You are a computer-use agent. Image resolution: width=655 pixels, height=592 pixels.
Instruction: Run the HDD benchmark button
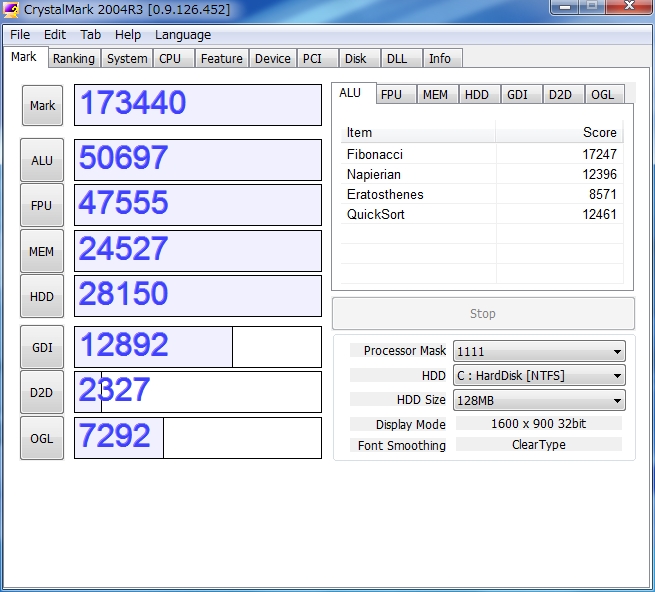pos(42,296)
